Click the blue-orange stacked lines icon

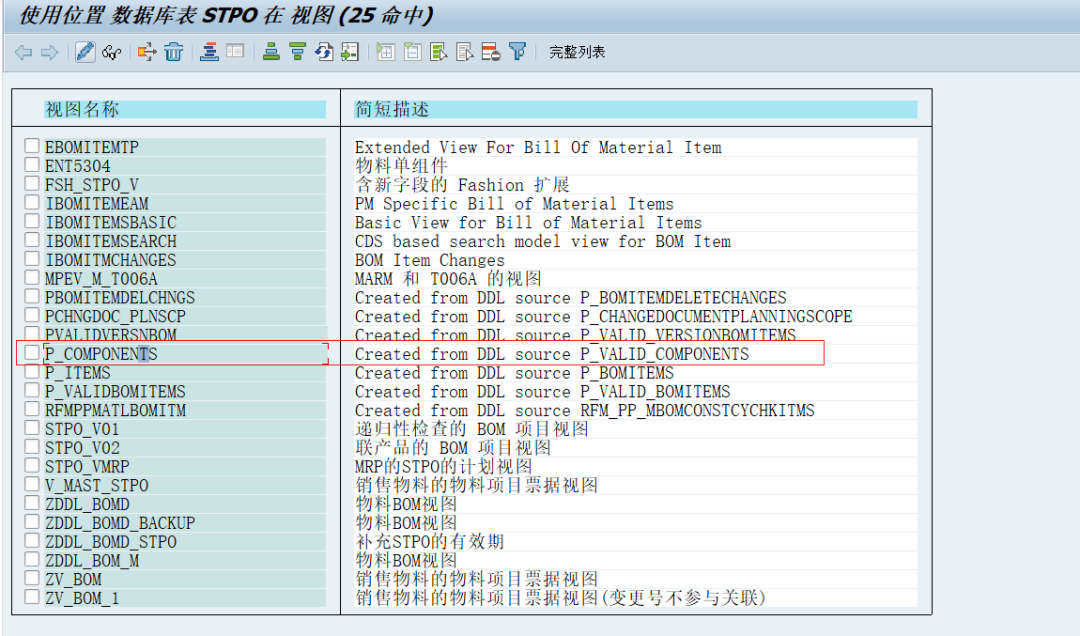209,52
